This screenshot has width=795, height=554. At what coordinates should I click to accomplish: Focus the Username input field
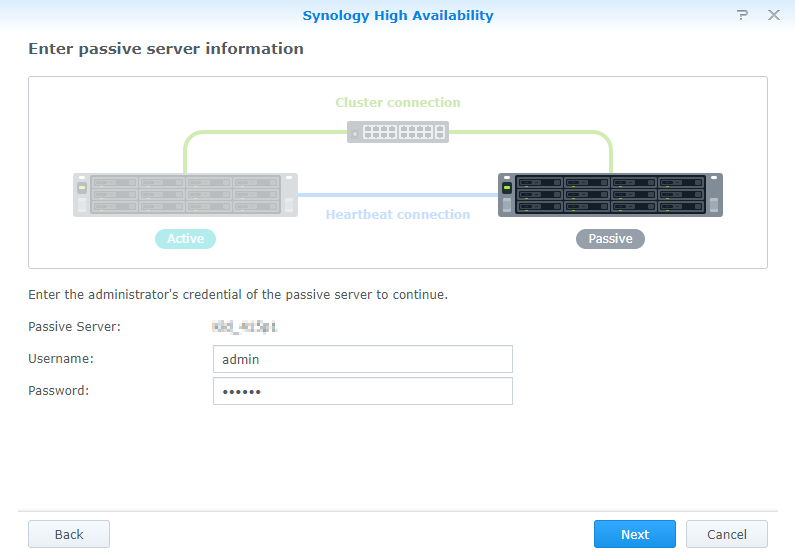(x=363, y=359)
